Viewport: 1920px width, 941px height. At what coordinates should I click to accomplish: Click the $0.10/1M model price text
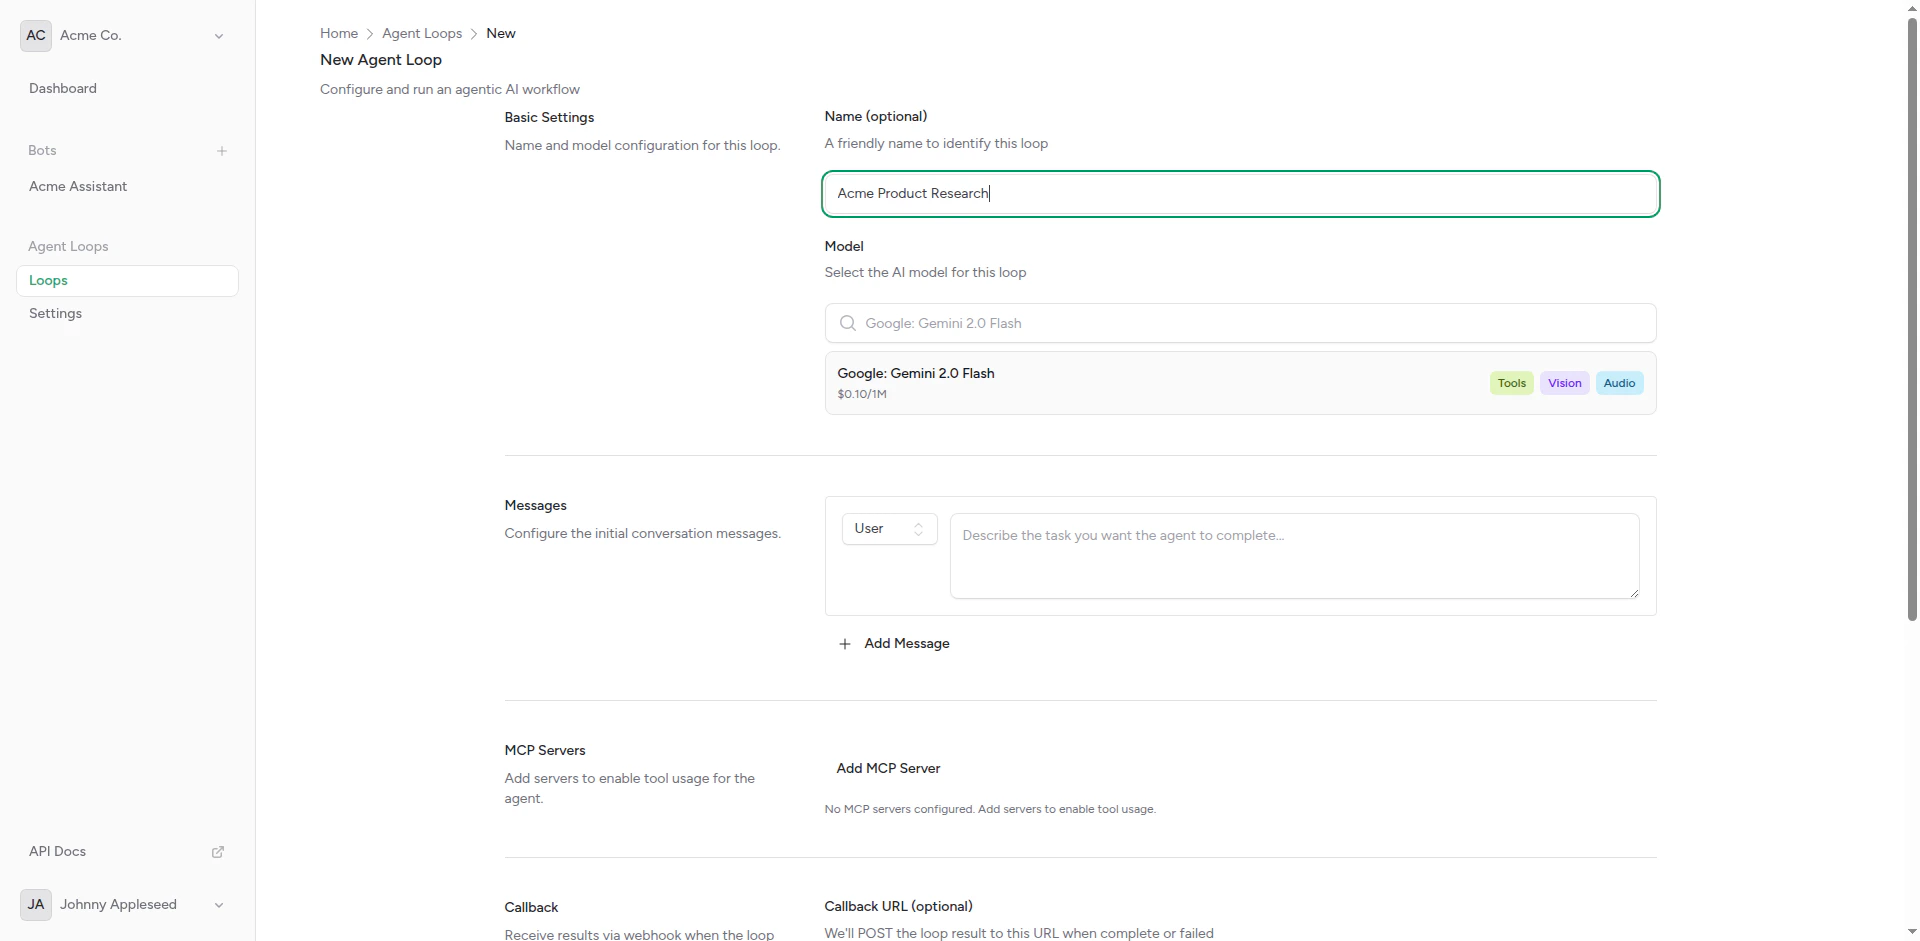tap(862, 394)
